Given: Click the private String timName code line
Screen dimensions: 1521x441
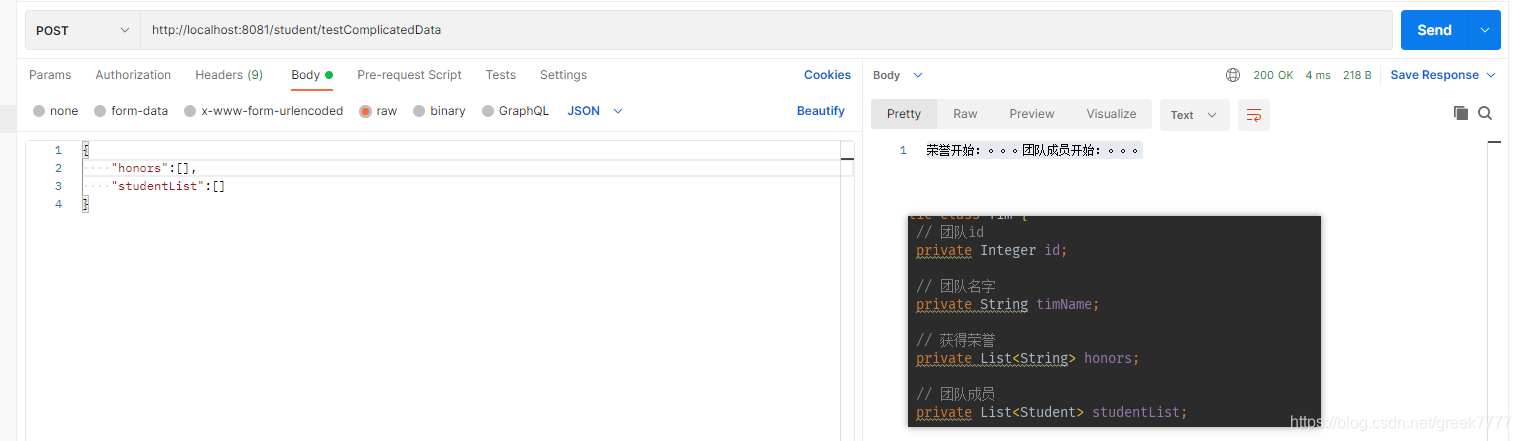Looking at the screenshot, I should 1008,304.
